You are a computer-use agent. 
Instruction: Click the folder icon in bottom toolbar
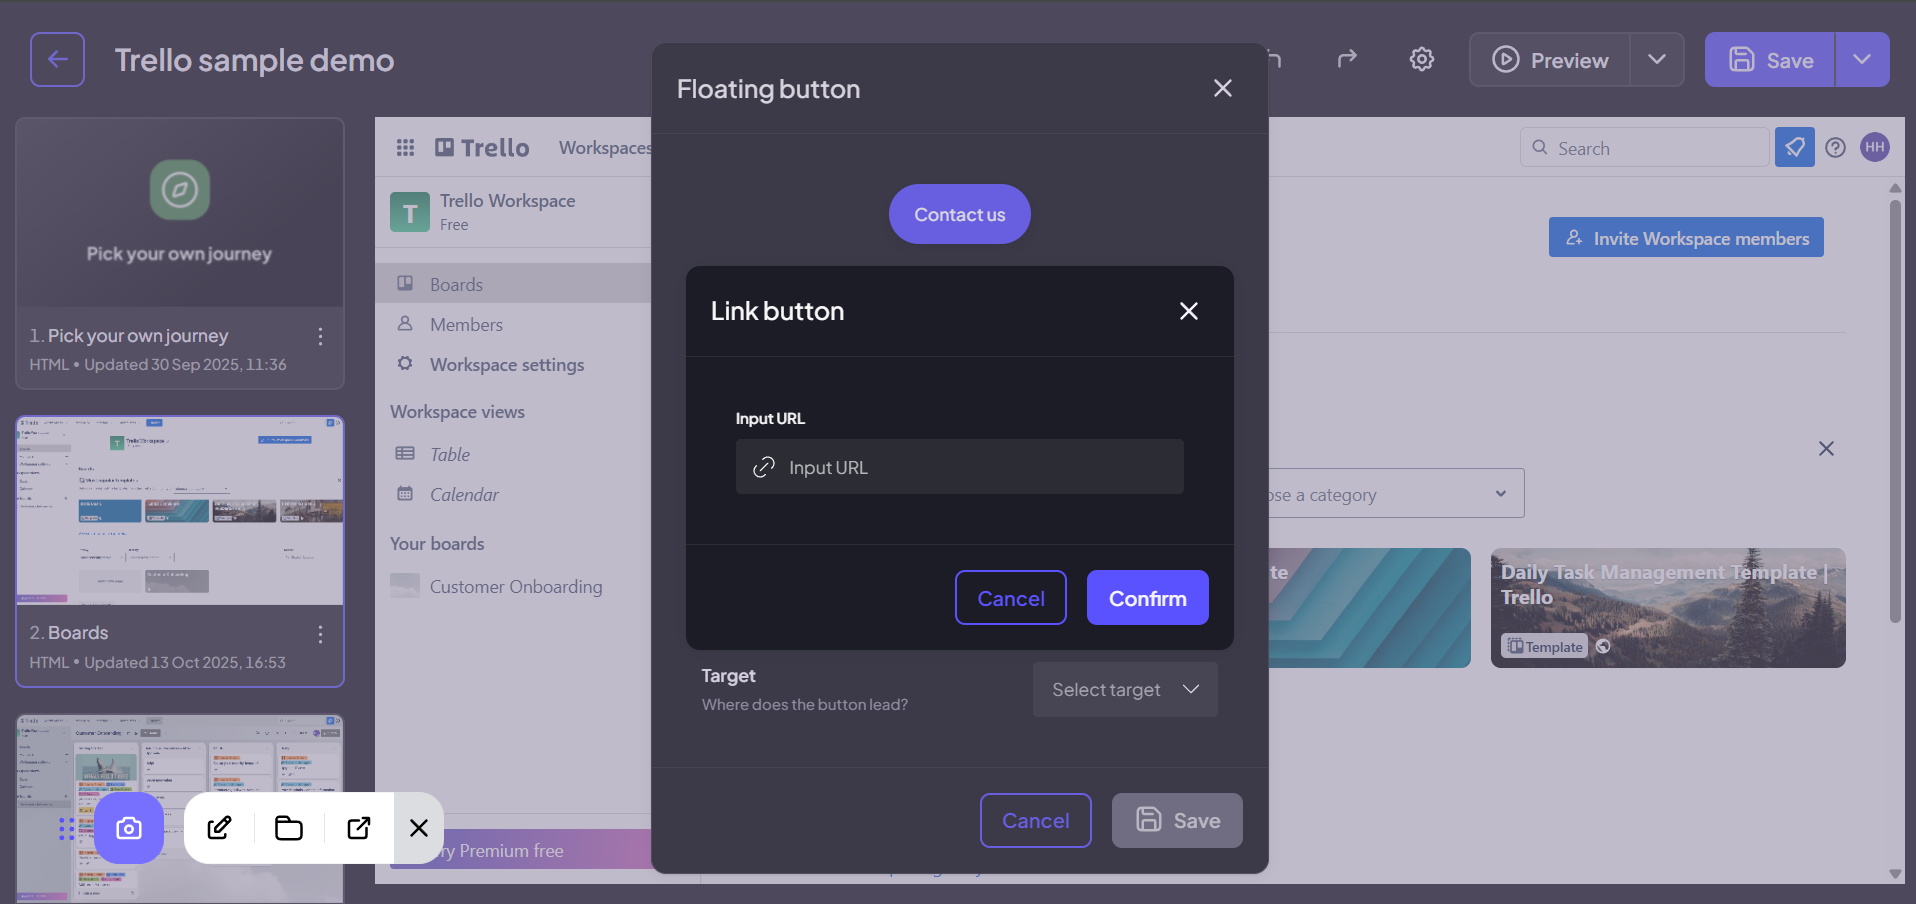point(289,828)
